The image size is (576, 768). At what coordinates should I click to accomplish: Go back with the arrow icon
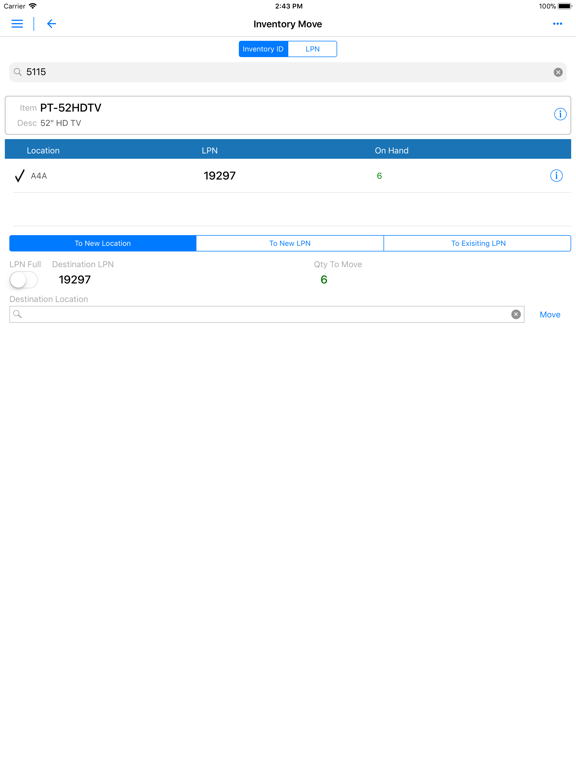[51, 24]
